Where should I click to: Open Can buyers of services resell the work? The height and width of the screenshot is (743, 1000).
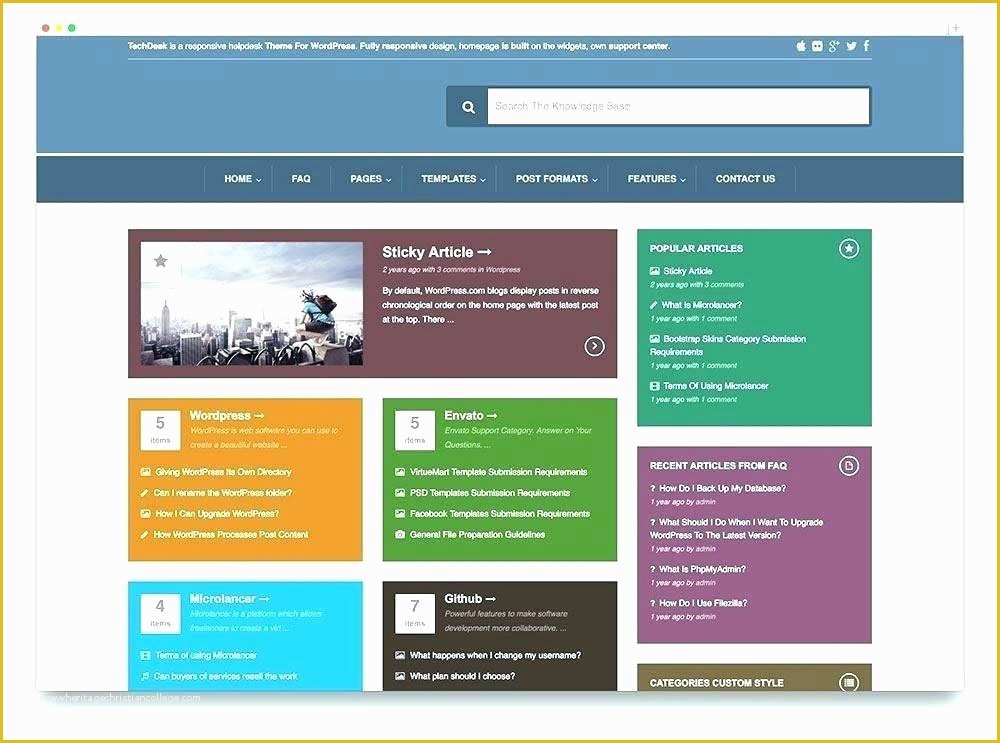pos(226,676)
